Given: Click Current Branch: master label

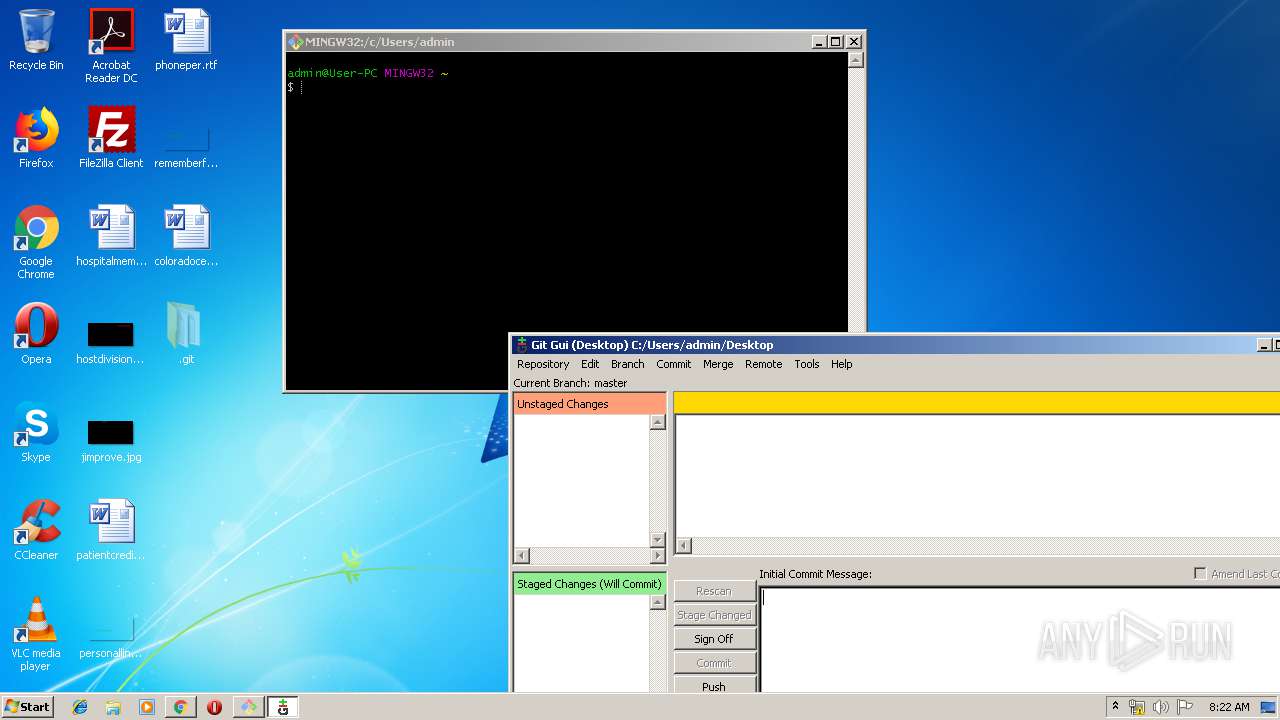Looking at the screenshot, I should 570,383.
